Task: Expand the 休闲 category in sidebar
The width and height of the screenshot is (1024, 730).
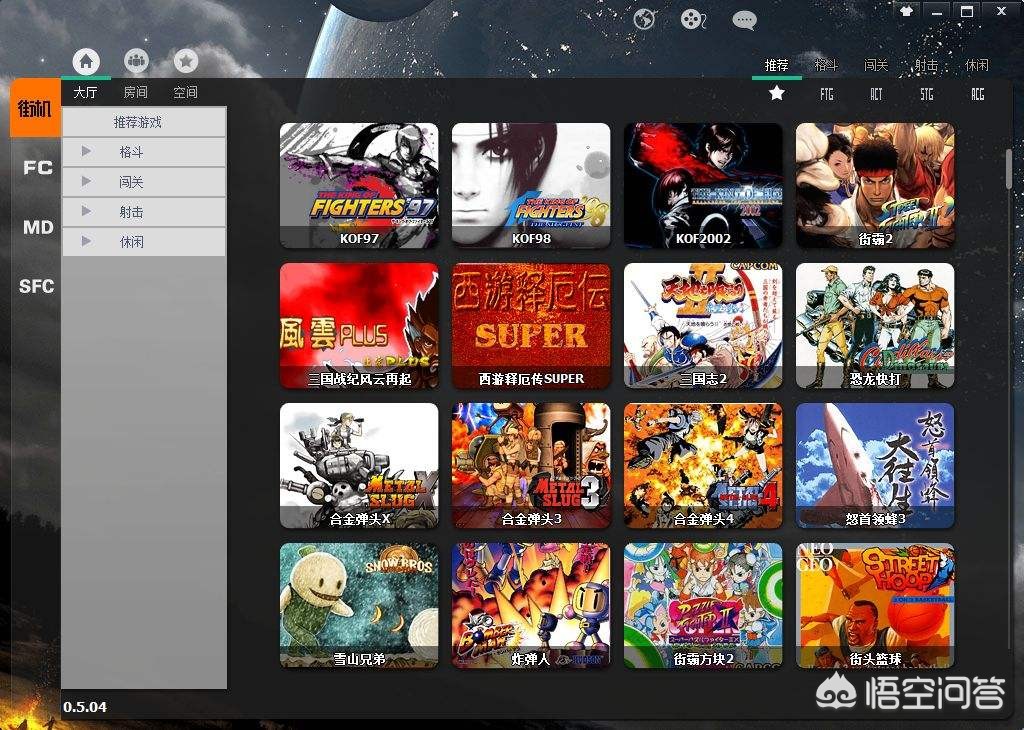Action: coord(87,242)
